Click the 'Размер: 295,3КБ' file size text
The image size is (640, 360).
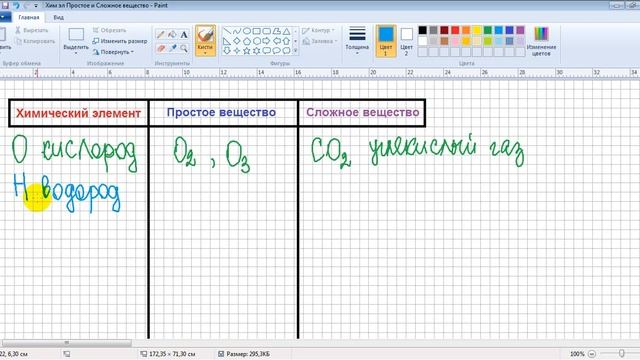248,354
